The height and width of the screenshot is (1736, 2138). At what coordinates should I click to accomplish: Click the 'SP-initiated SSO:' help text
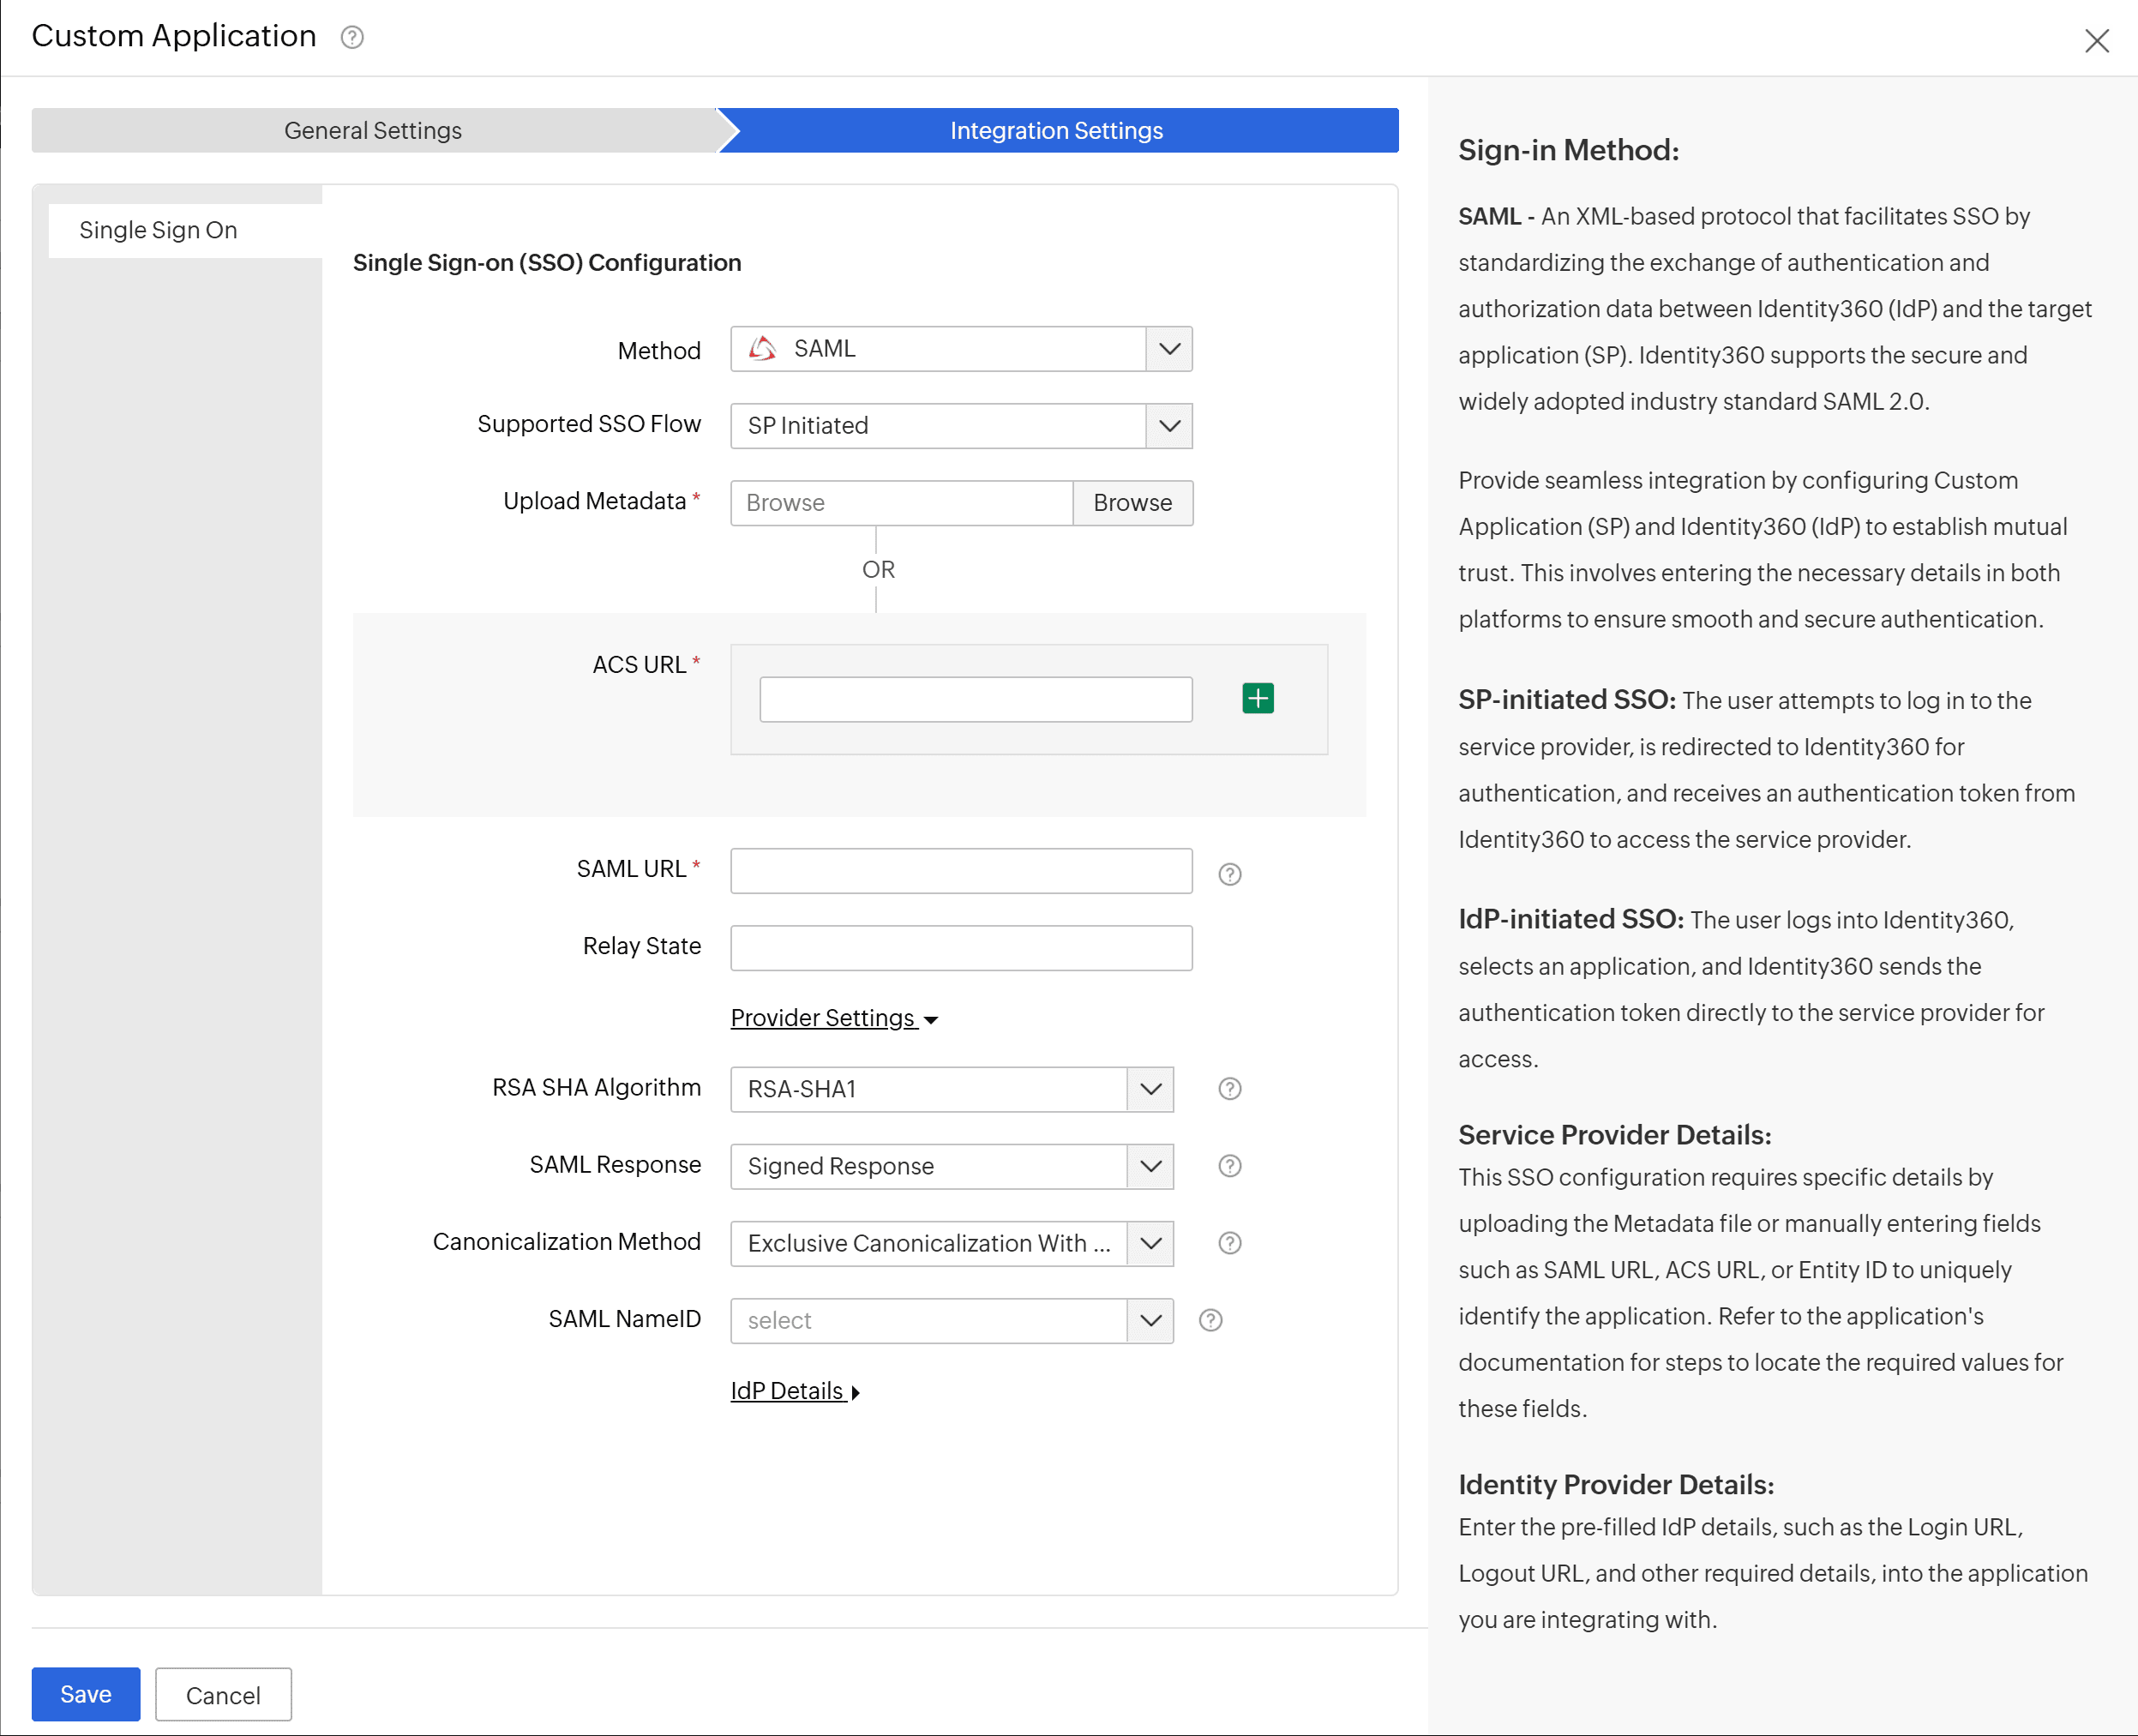coord(1566,700)
